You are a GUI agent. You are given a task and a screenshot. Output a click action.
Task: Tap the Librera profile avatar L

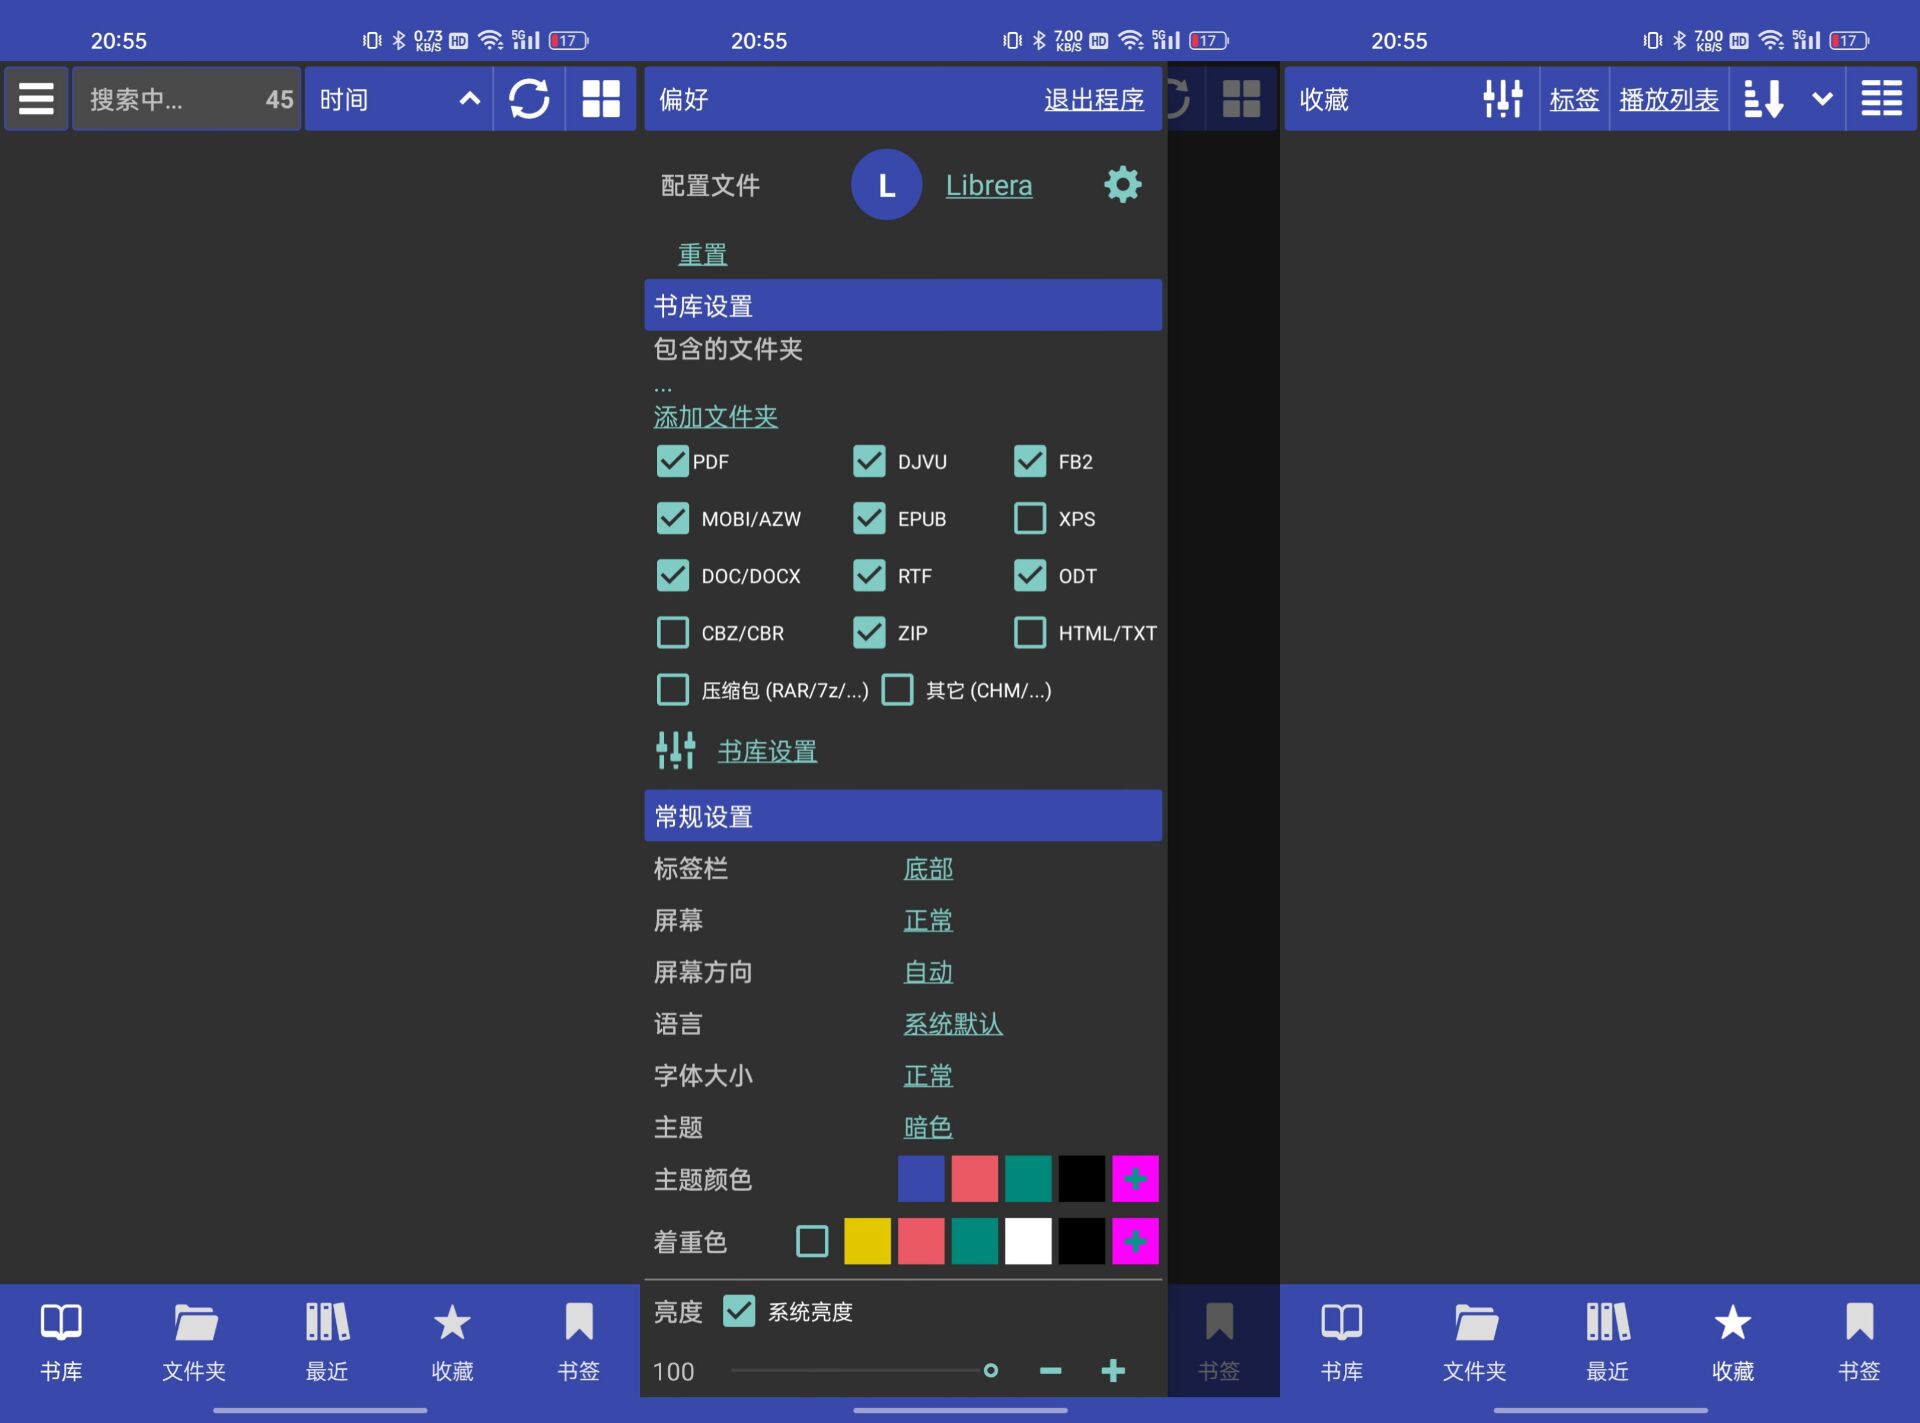pyautogui.click(x=886, y=185)
